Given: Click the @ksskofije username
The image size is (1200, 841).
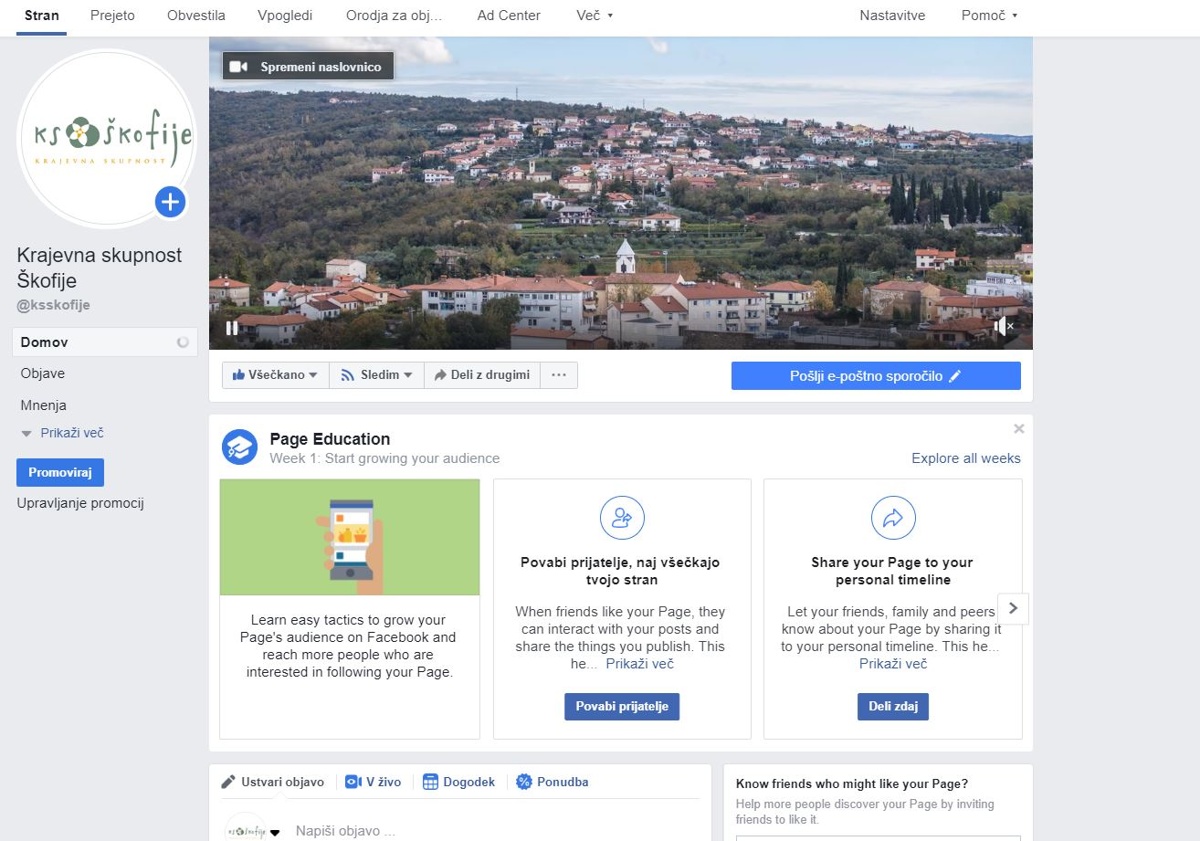Looking at the screenshot, I should click(53, 305).
